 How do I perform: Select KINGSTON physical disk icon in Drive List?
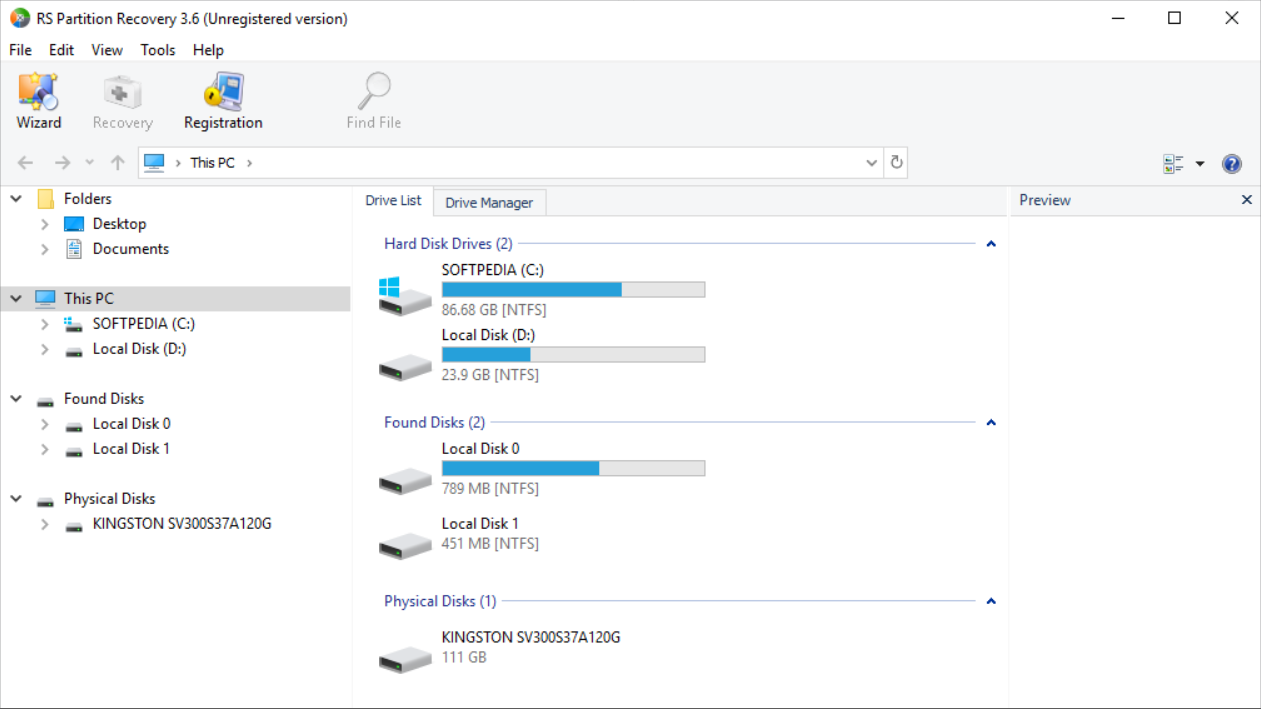[x=405, y=660]
